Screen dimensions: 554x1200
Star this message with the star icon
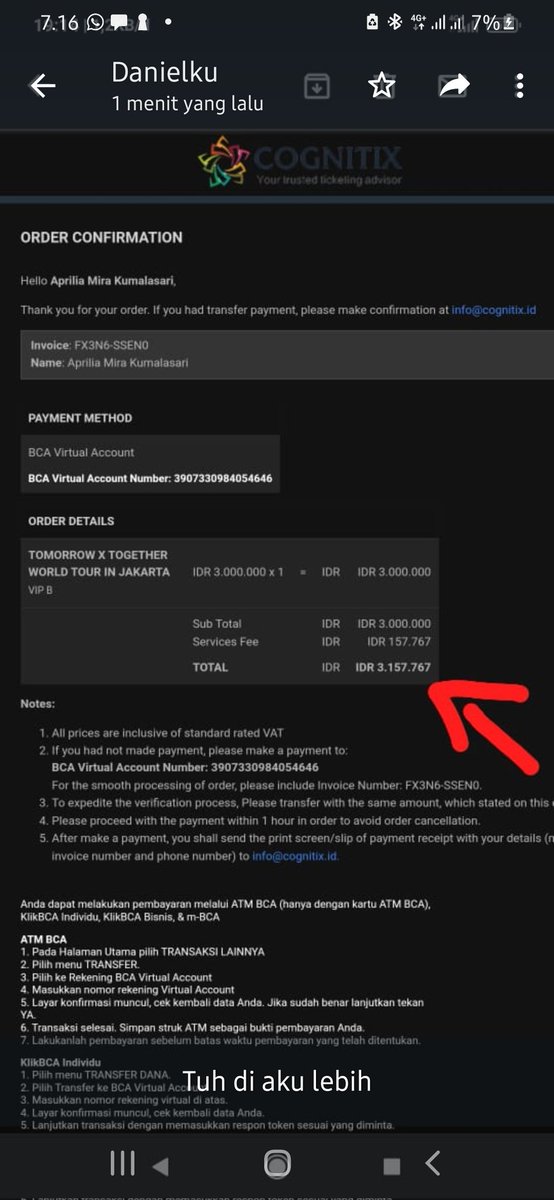(381, 86)
